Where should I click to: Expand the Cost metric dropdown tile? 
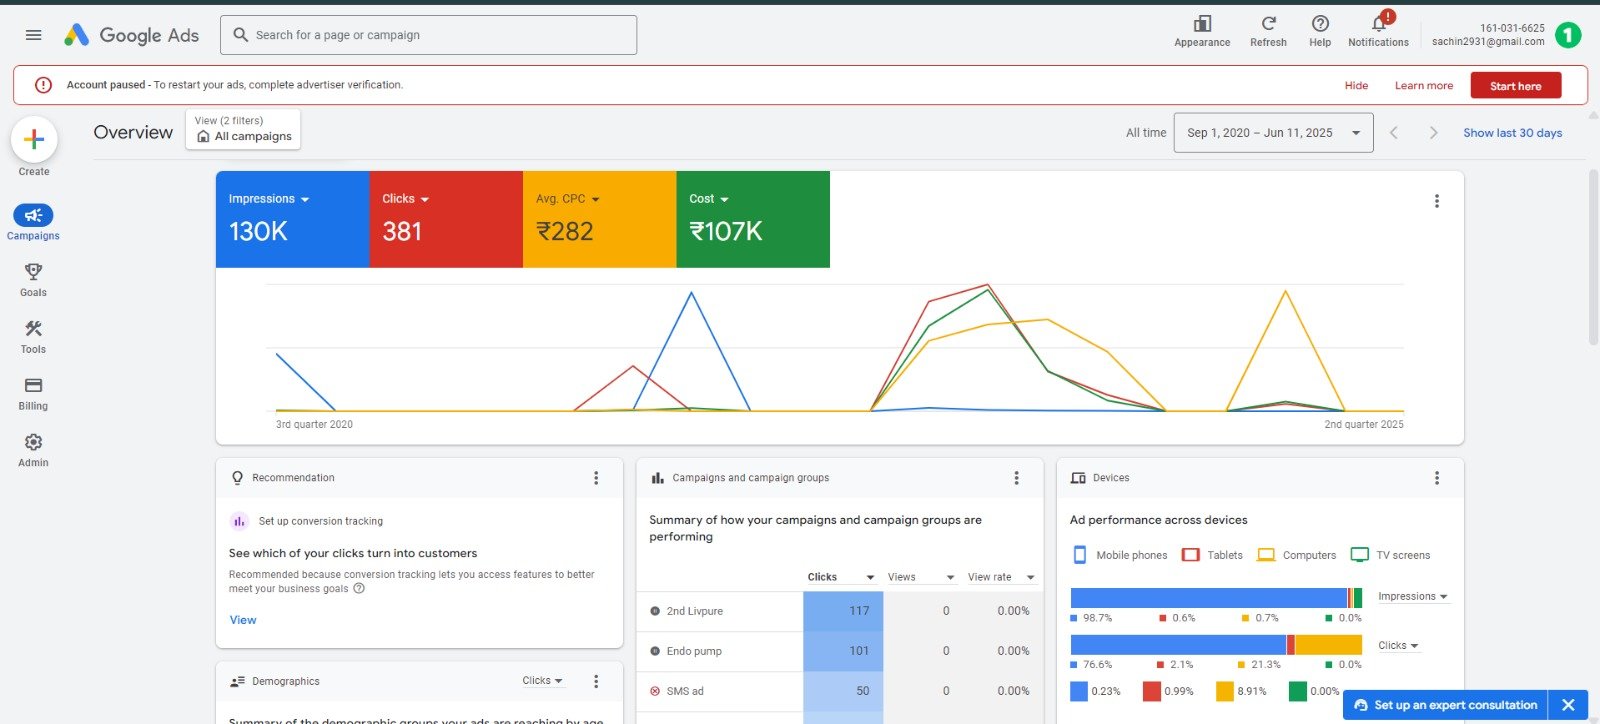coord(753,219)
